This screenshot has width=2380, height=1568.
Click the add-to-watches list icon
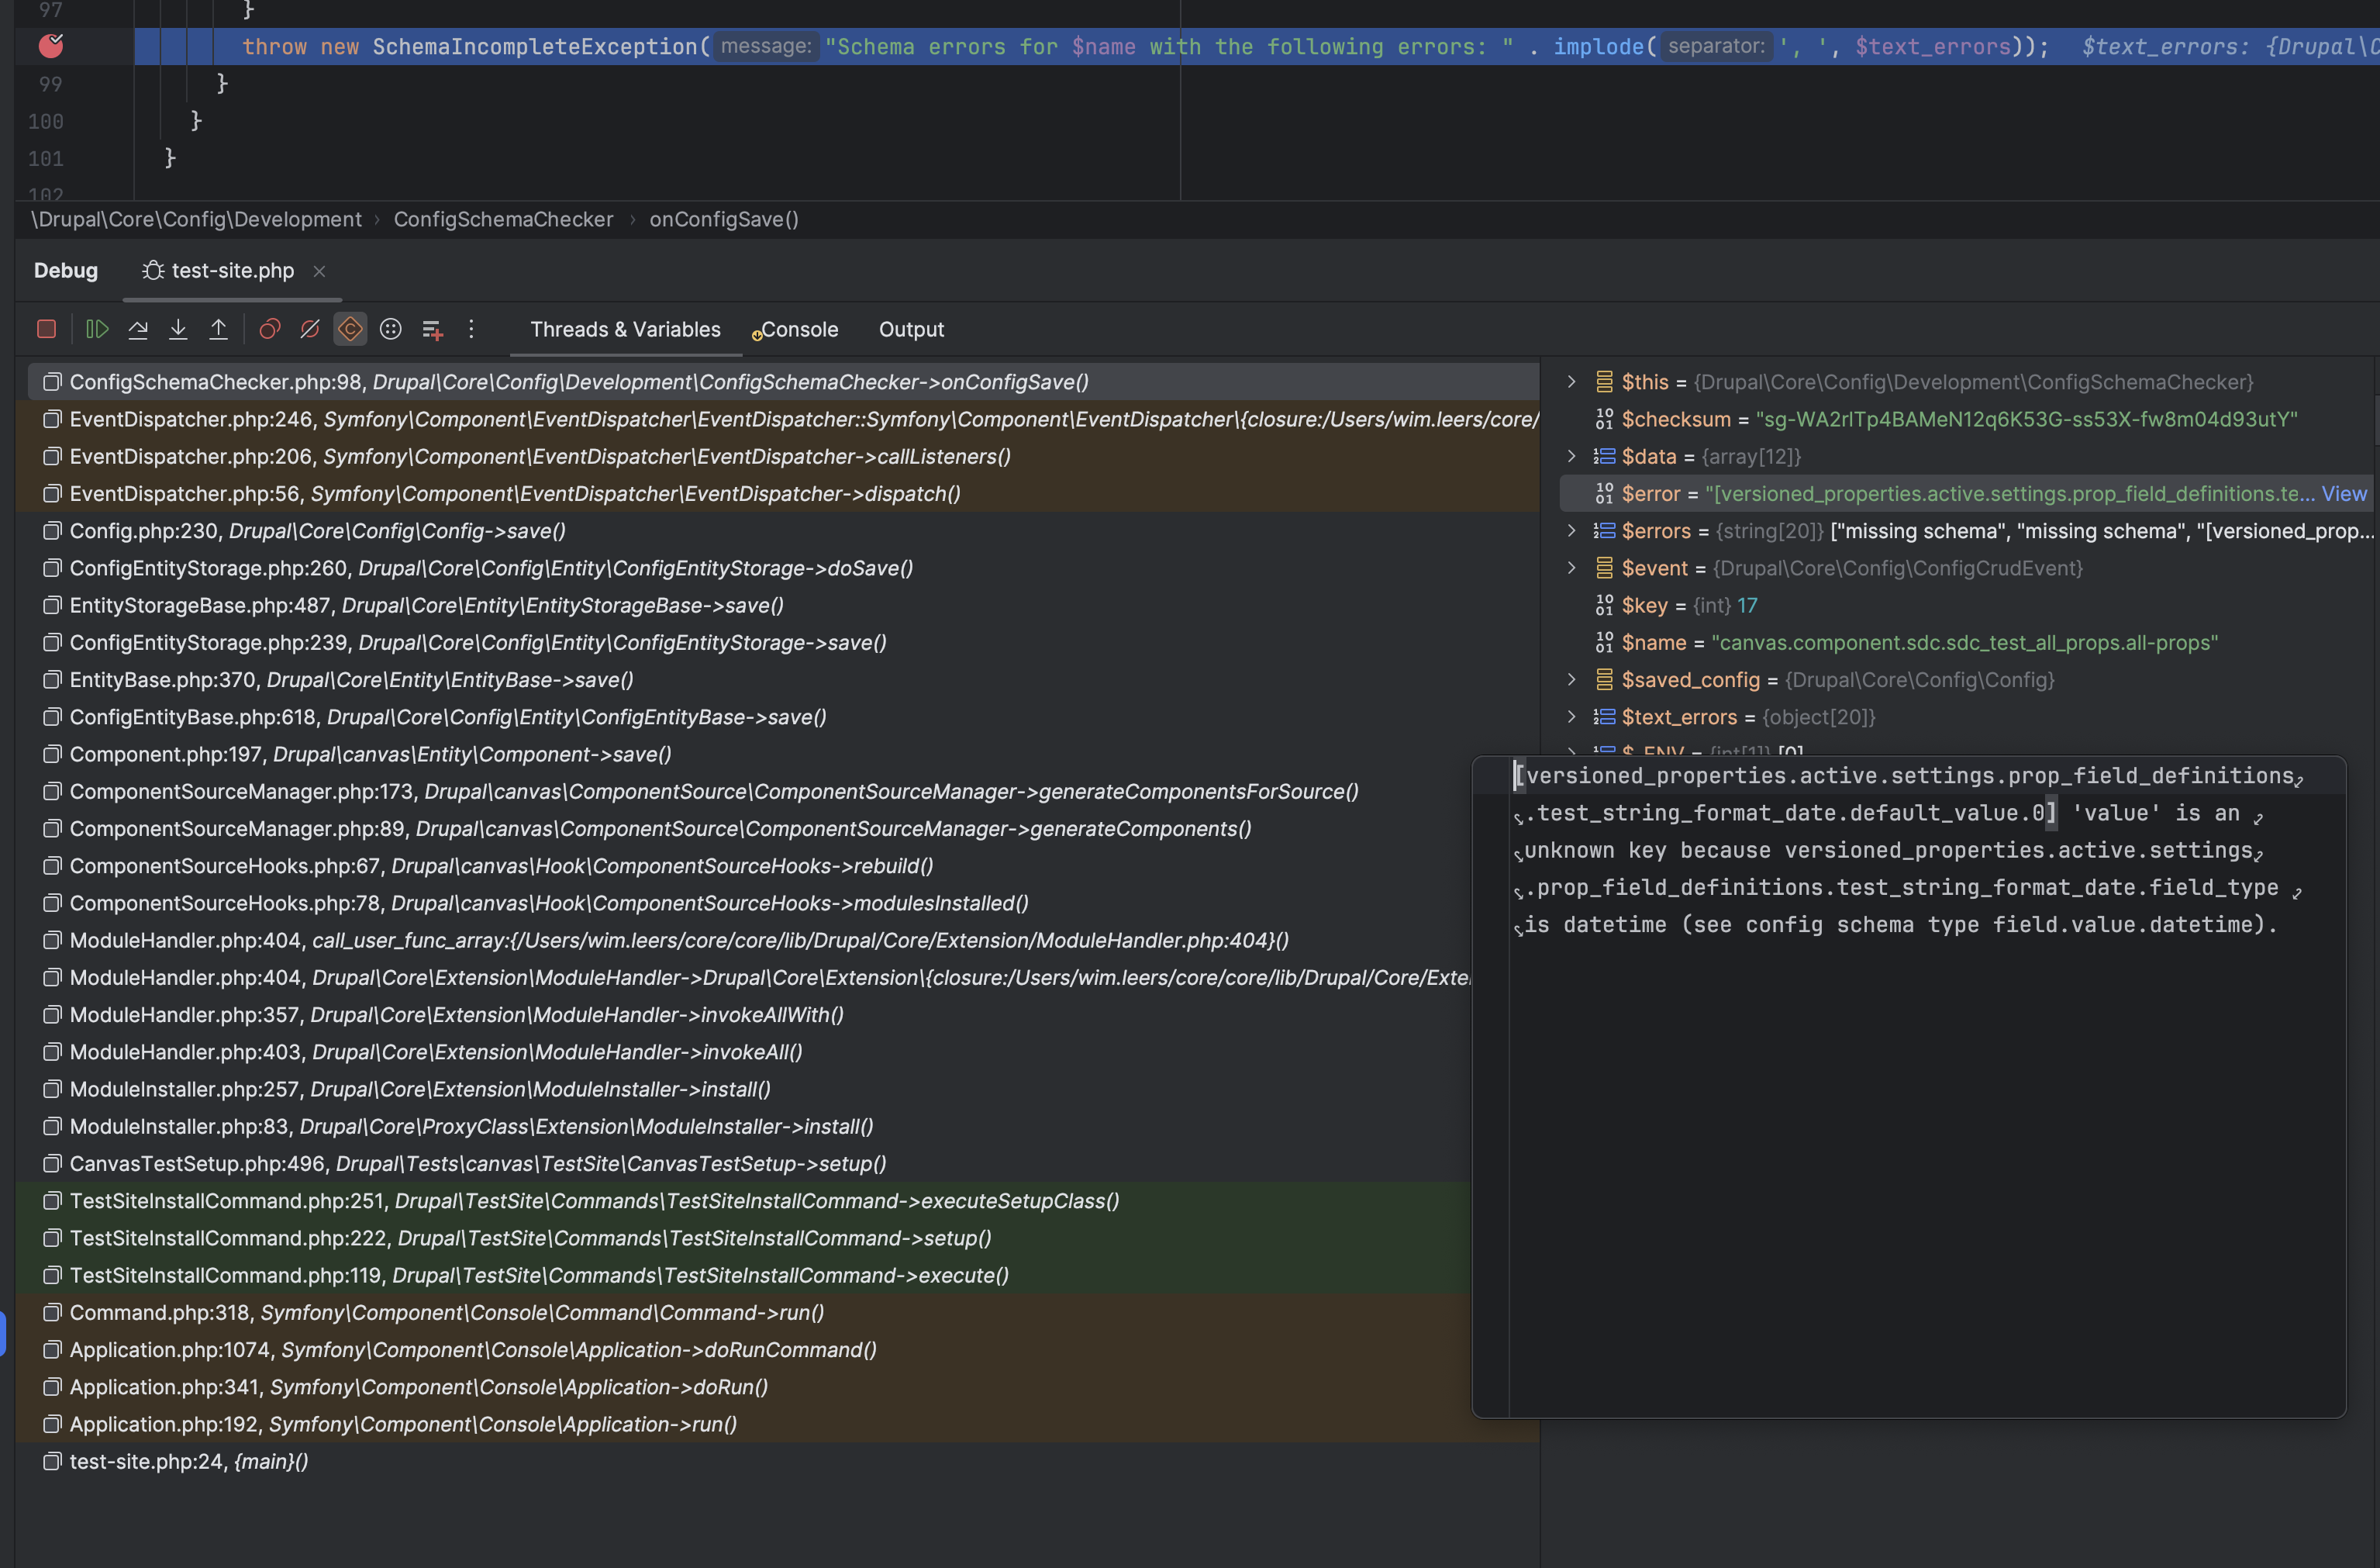(x=432, y=329)
